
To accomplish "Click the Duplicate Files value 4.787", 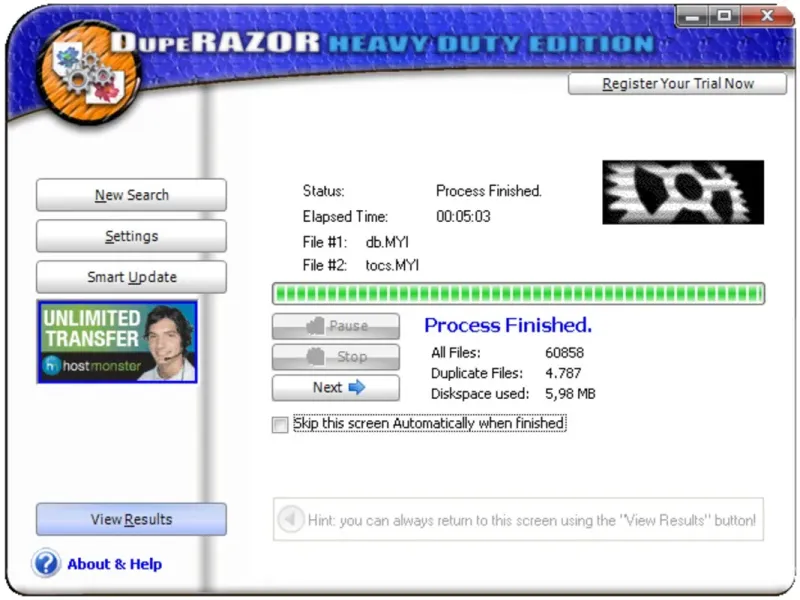I will (563, 373).
